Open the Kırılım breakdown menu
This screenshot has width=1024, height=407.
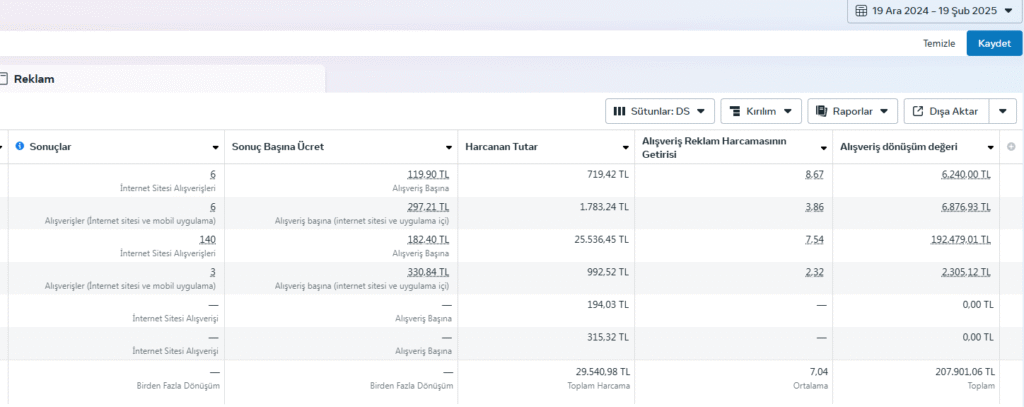click(761, 111)
